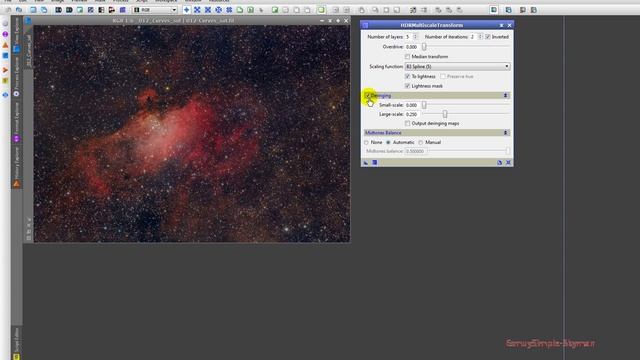Click the Midtones balance slider handle

point(508,151)
